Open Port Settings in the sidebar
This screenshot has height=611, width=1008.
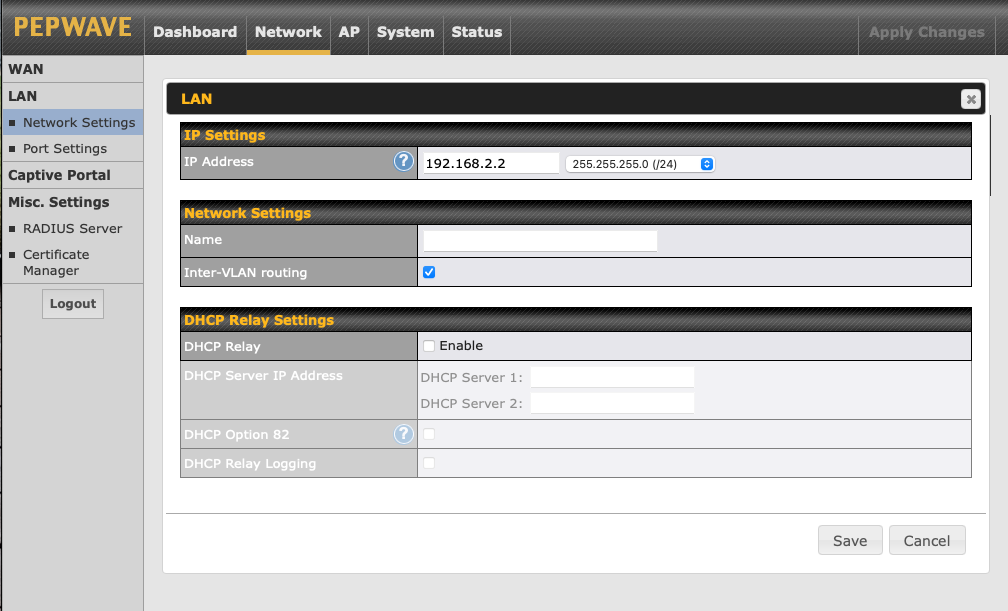[65, 149]
